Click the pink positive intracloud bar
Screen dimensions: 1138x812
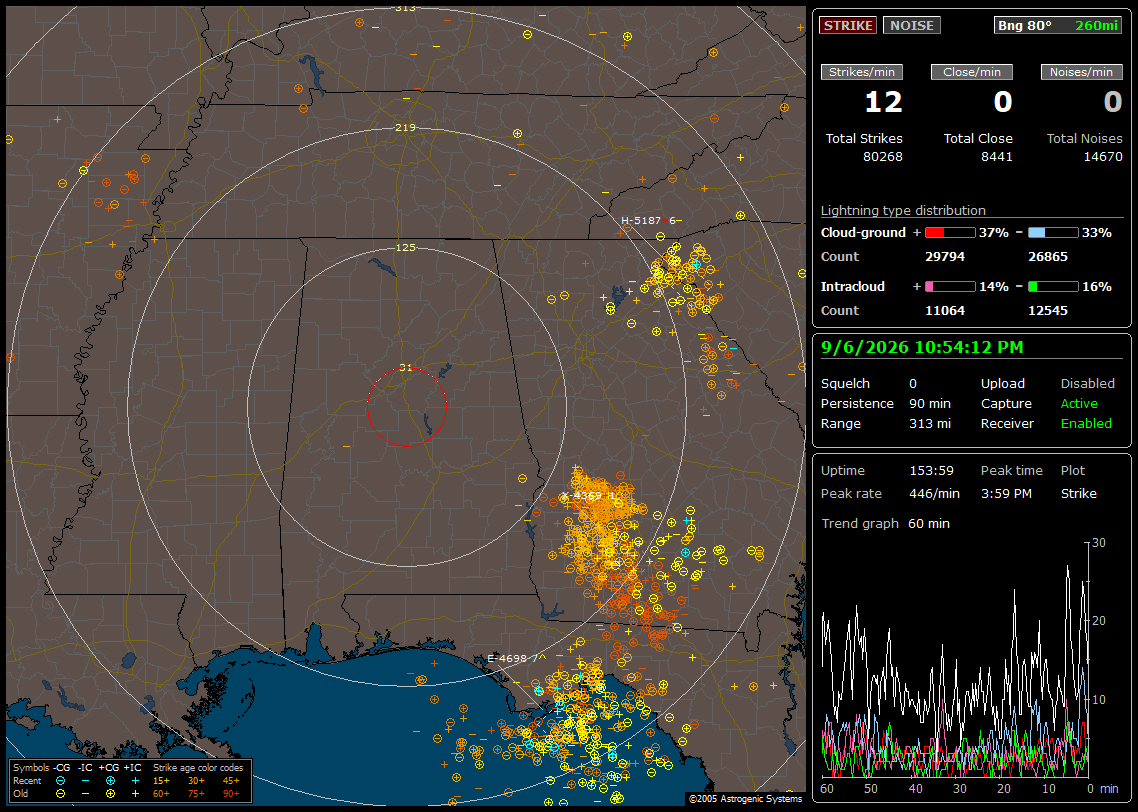tap(950, 287)
